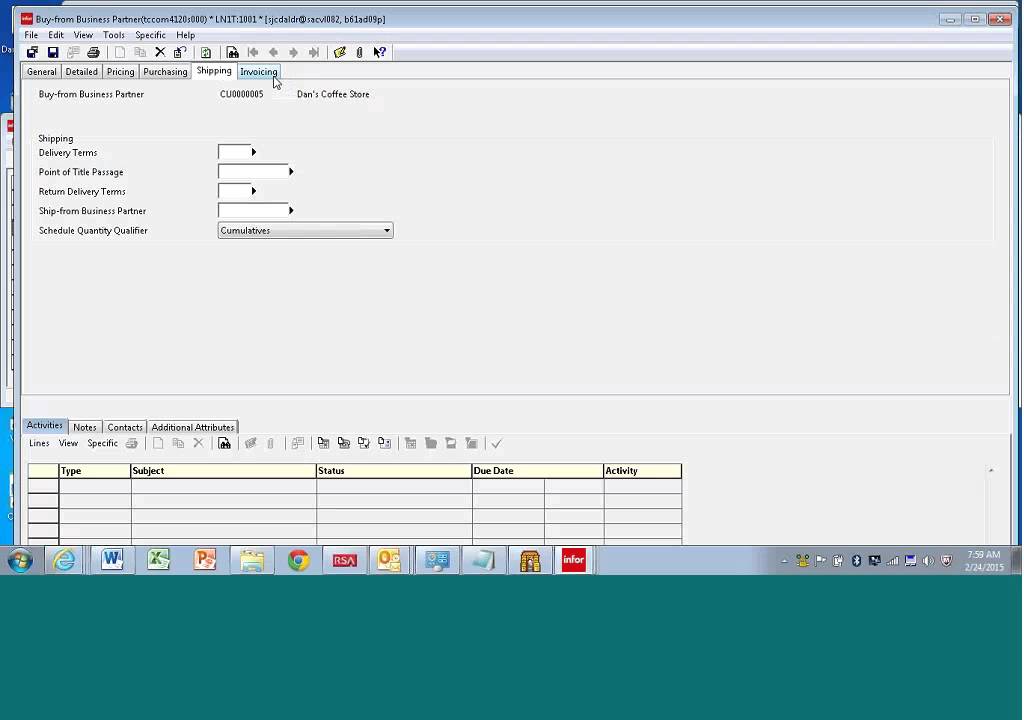Go to the previous record arrow
This screenshot has height=720, width=1024.
coord(273,52)
